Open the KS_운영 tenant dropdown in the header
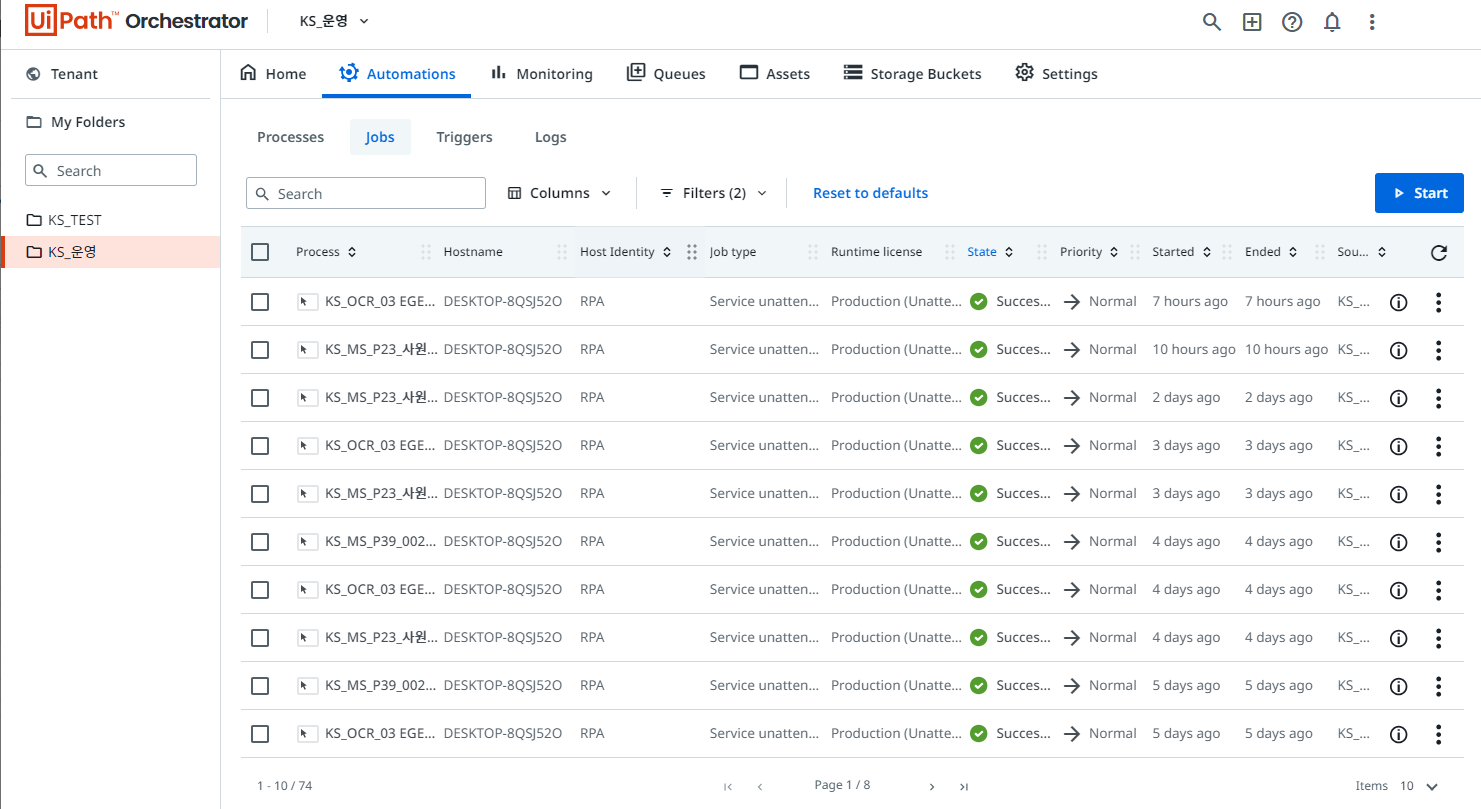The image size is (1481, 809). coord(334,21)
